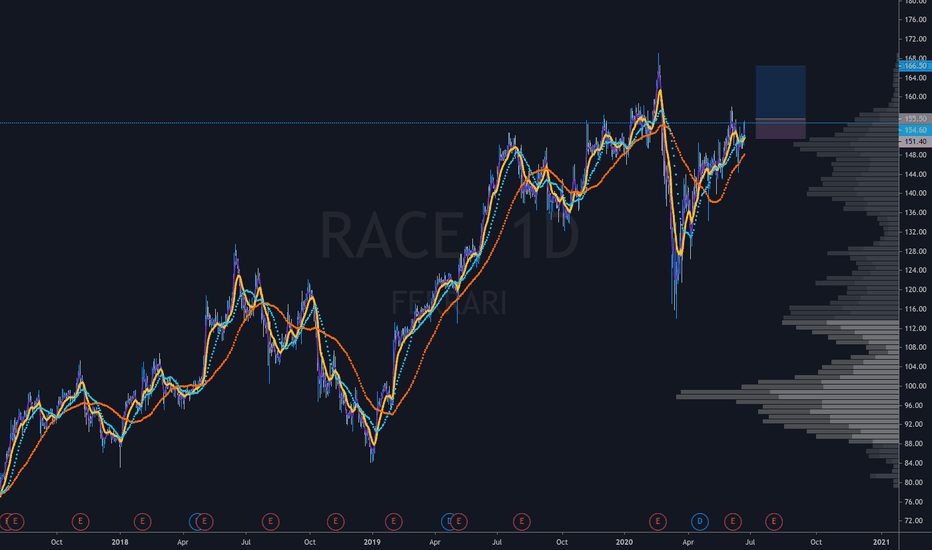This screenshot has width=932, height=550.
Task: Open the blue dividend D marker after Apr 2020
Action: click(700, 522)
